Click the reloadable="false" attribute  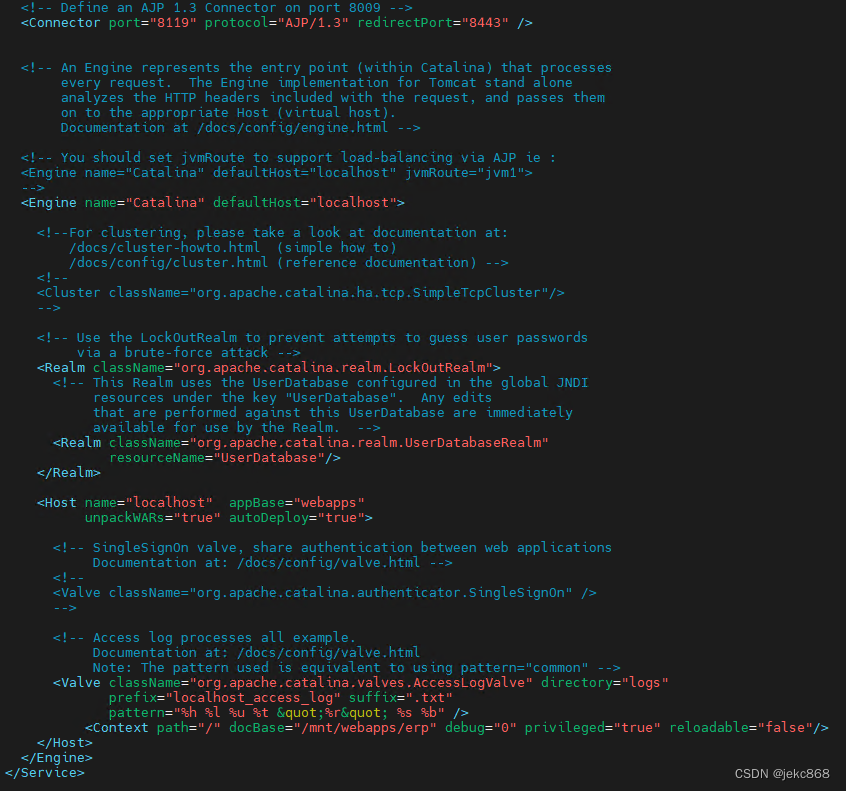tap(741, 727)
